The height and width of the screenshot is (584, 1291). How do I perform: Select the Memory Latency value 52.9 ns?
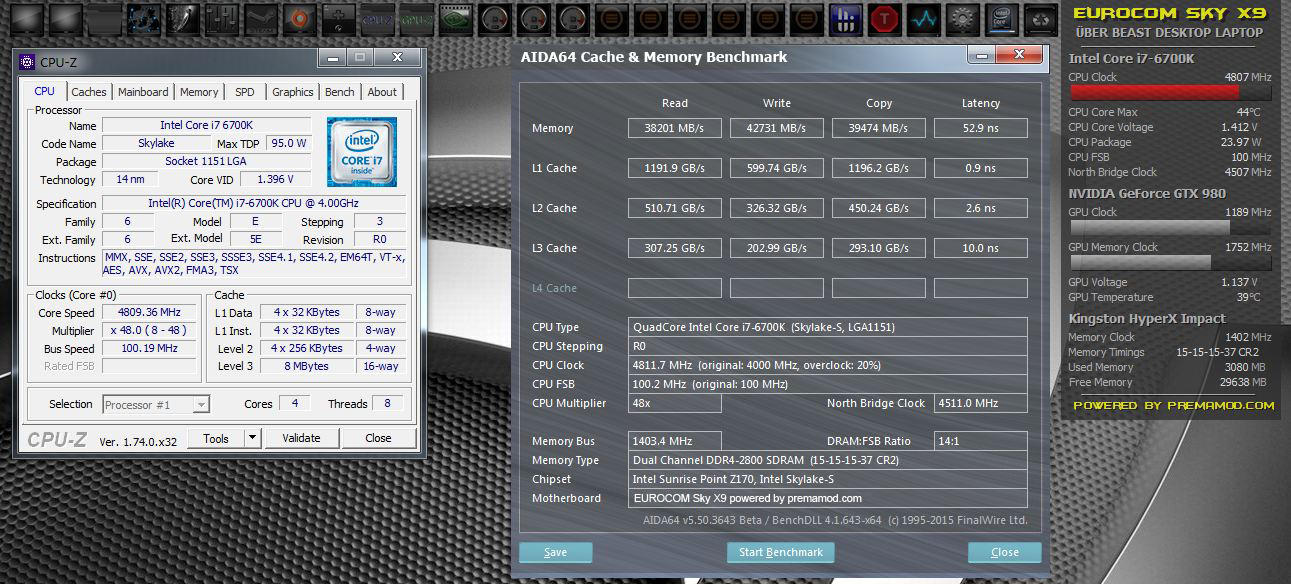[x=981, y=128]
